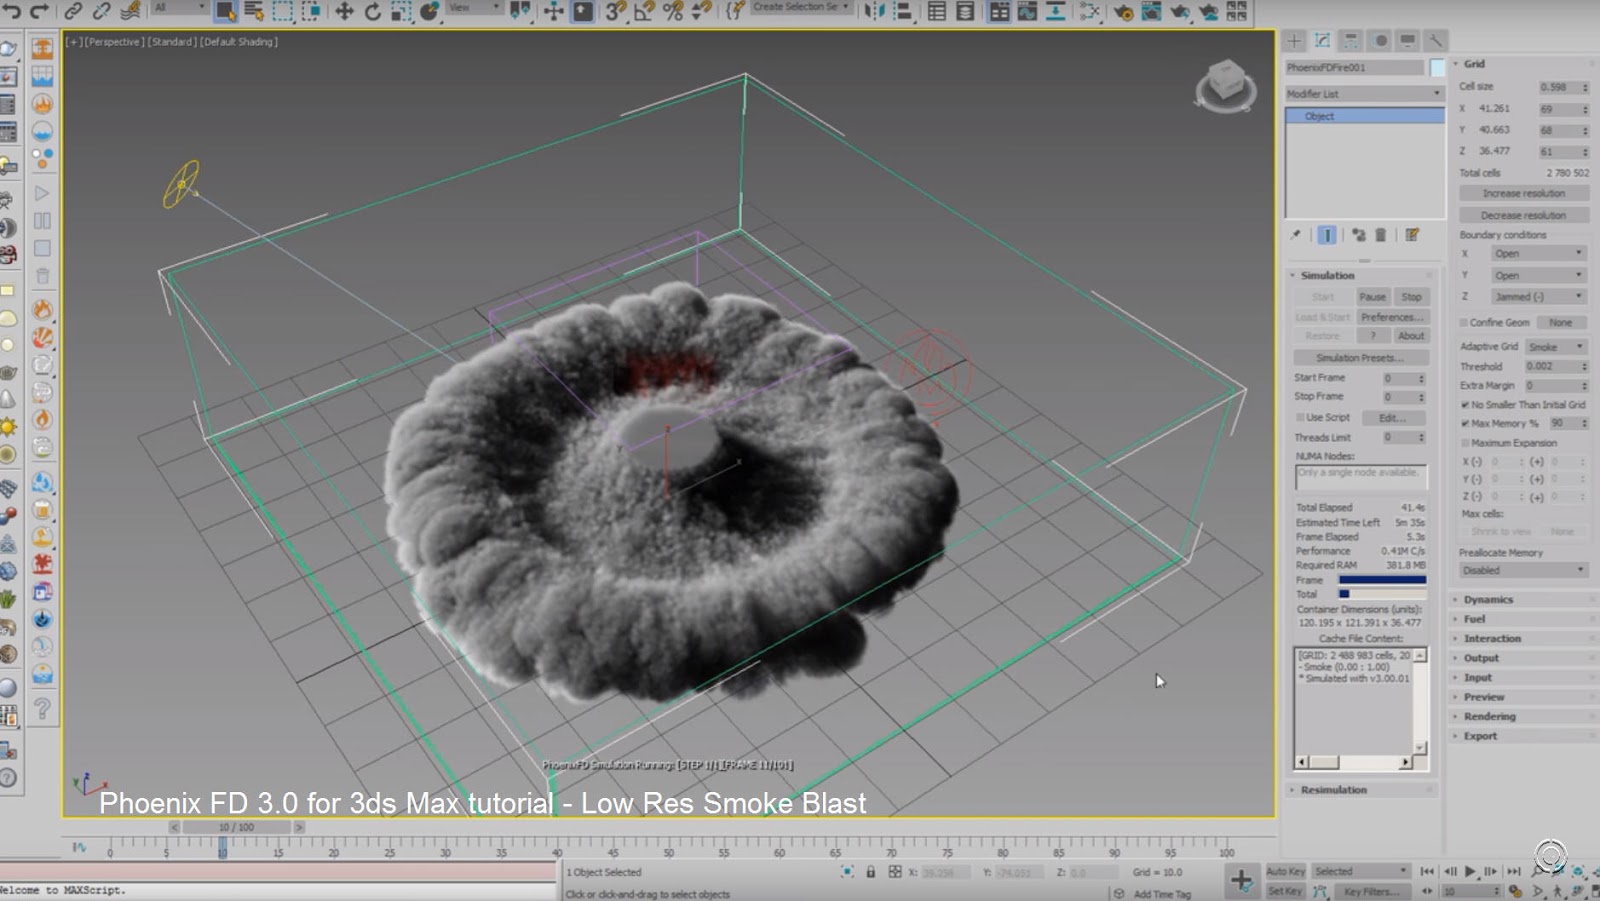Viewport: 1600px width, 901px height.
Task: Disable the Max Memory % checkbox
Action: click(1464, 422)
